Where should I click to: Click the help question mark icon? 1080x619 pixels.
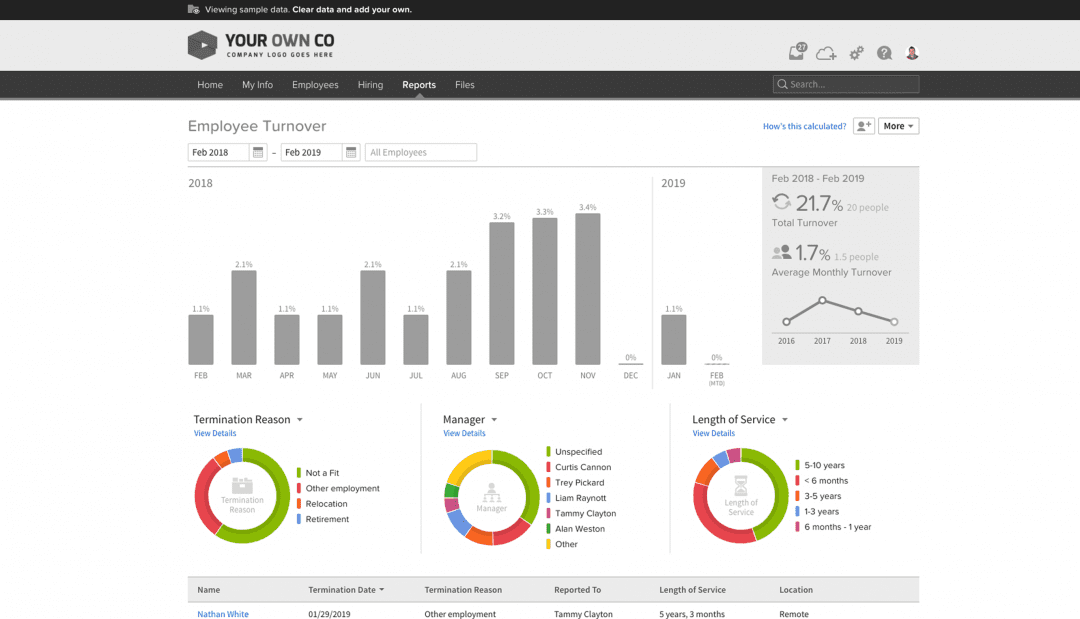(884, 51)
